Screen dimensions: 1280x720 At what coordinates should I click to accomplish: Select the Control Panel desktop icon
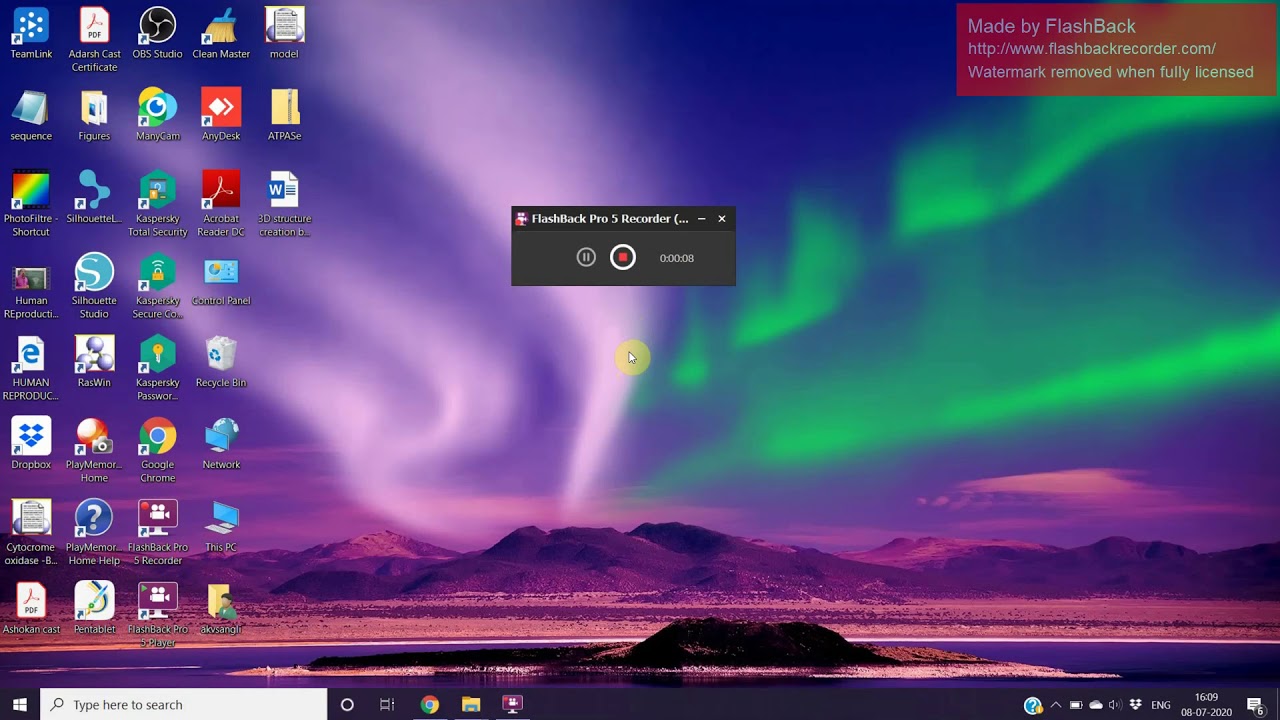coord(221,280)
